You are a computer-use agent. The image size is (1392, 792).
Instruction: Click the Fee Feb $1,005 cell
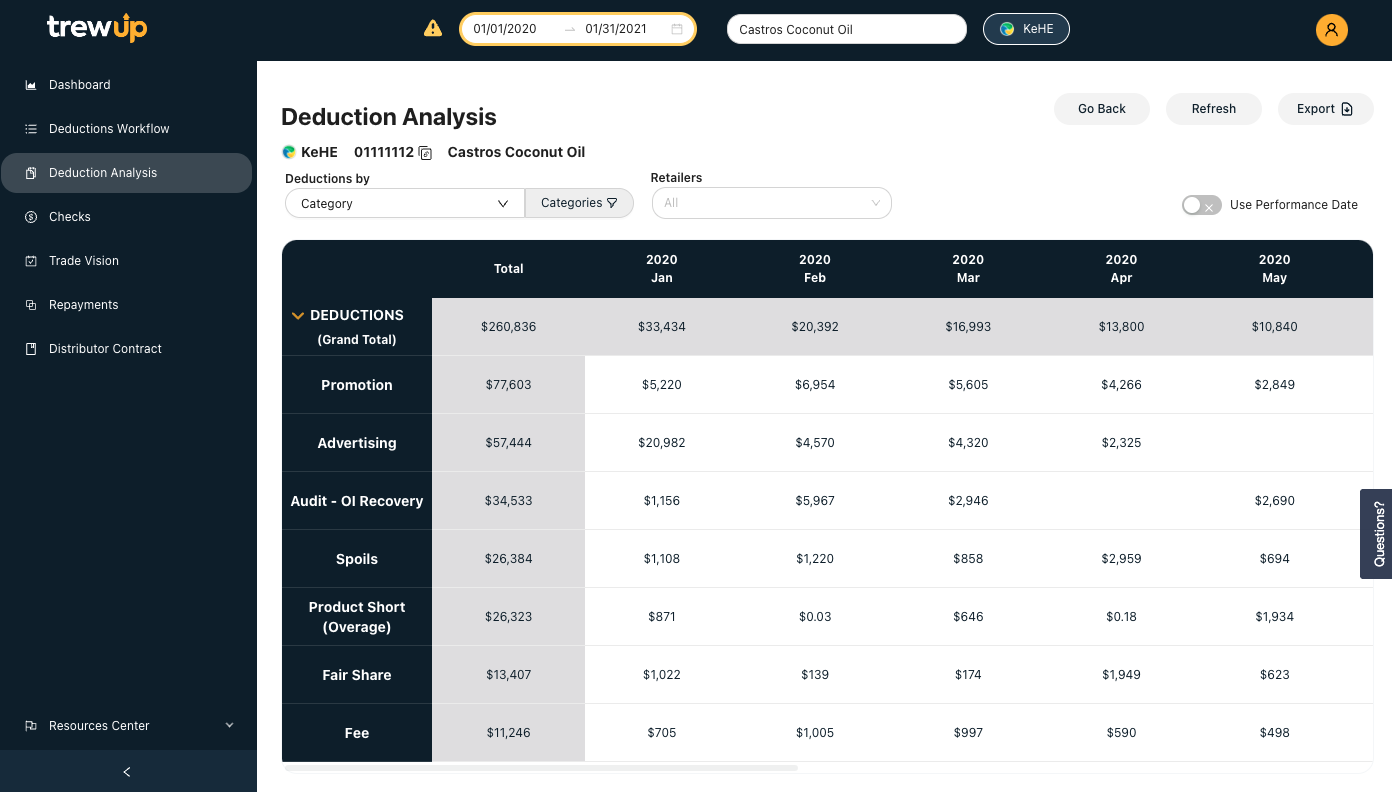tap(815, 733)
